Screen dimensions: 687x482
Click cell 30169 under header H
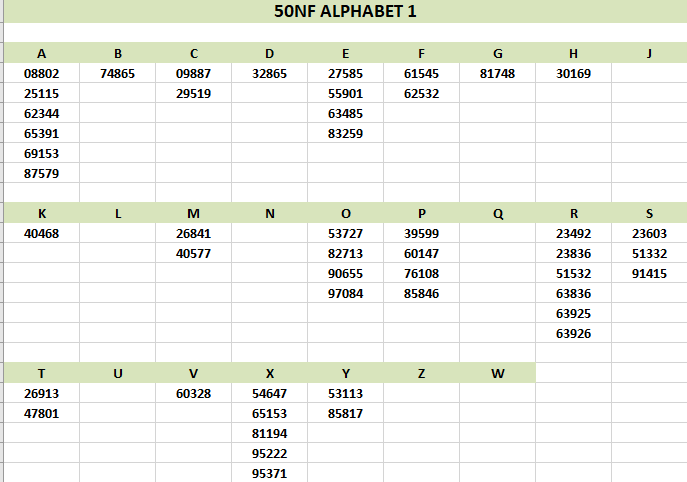(x=573, y=73)
